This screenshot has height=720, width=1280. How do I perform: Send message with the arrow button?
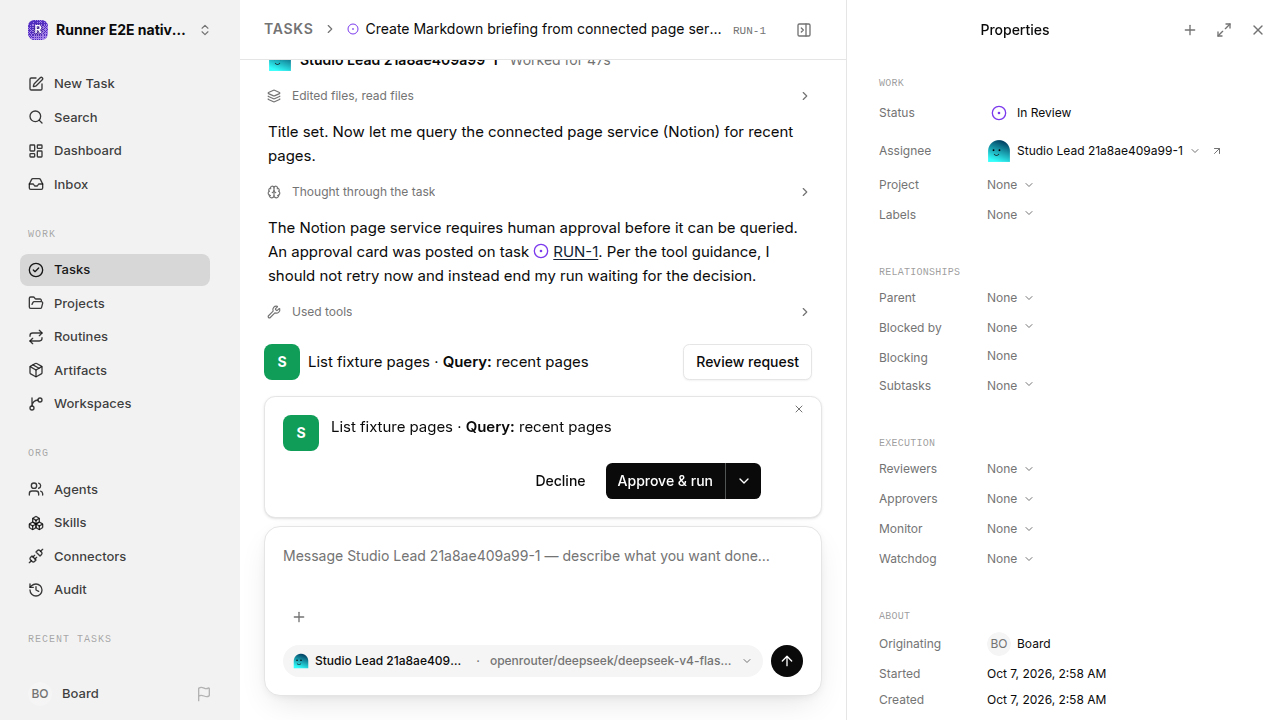(787, 661)
